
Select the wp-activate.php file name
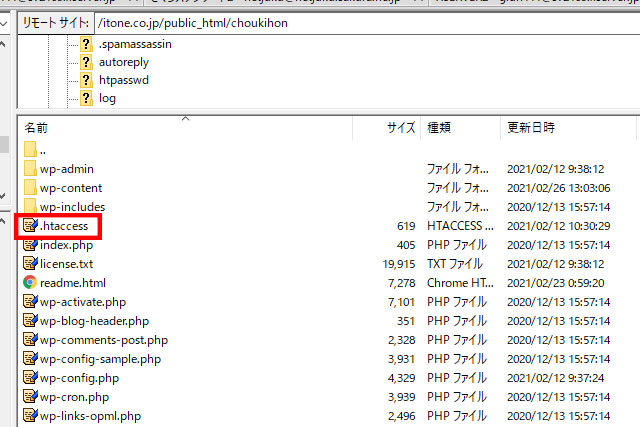[x=83, y=302]
